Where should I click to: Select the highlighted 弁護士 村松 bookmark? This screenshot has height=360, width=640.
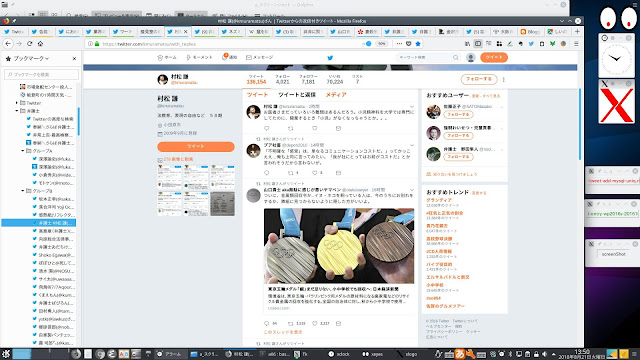[38, 223]
